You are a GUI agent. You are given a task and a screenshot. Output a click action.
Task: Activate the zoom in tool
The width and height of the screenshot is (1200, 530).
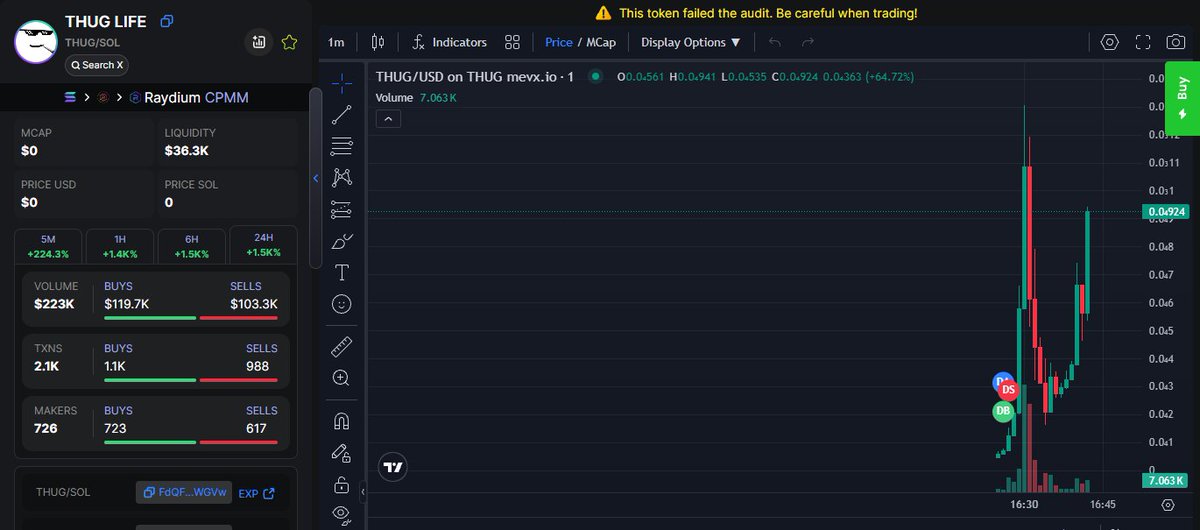click(x=341, y=378)
